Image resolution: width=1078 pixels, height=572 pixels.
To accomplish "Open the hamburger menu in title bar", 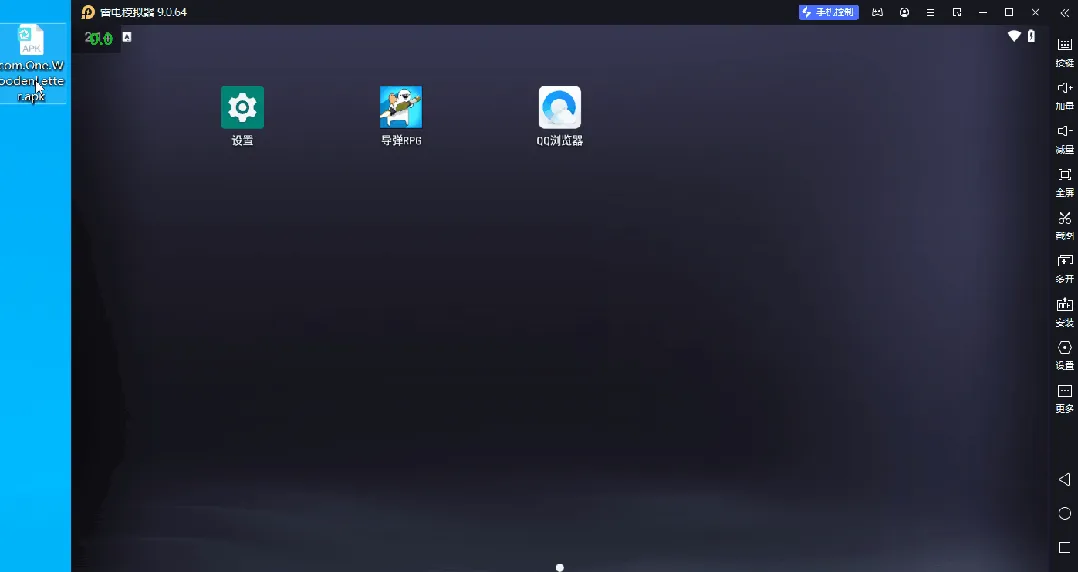I will click(930, 12).
